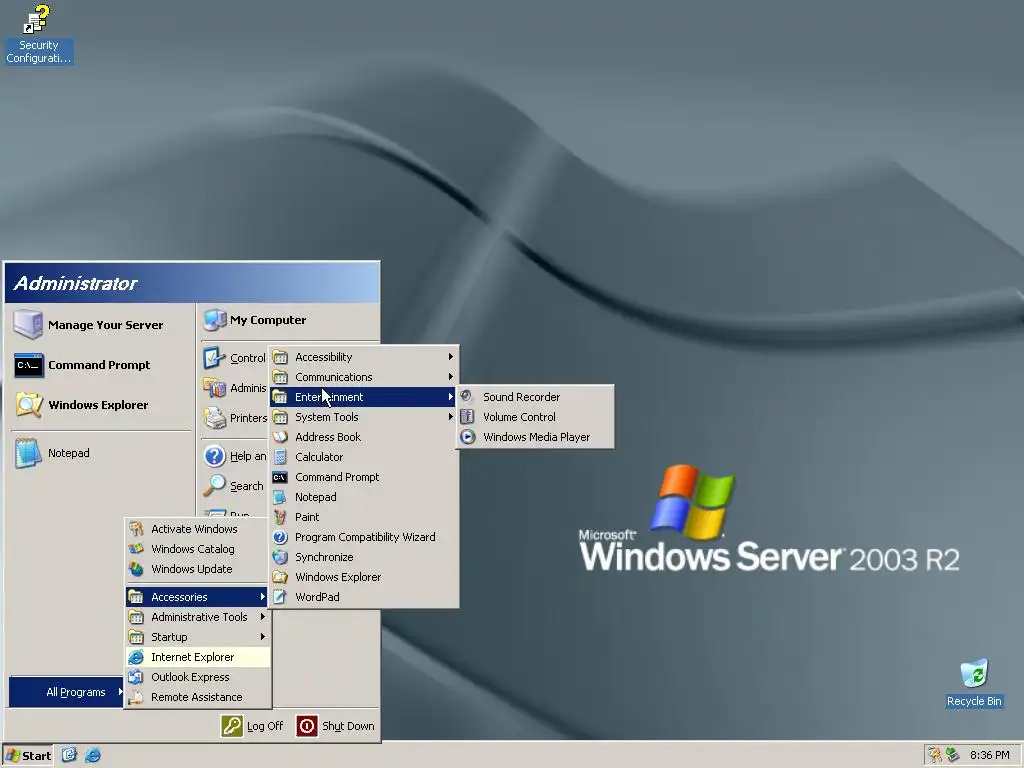Open WordPad from Accessories menu
This screenshot has height=768, width=1024.
pos(364,597)
